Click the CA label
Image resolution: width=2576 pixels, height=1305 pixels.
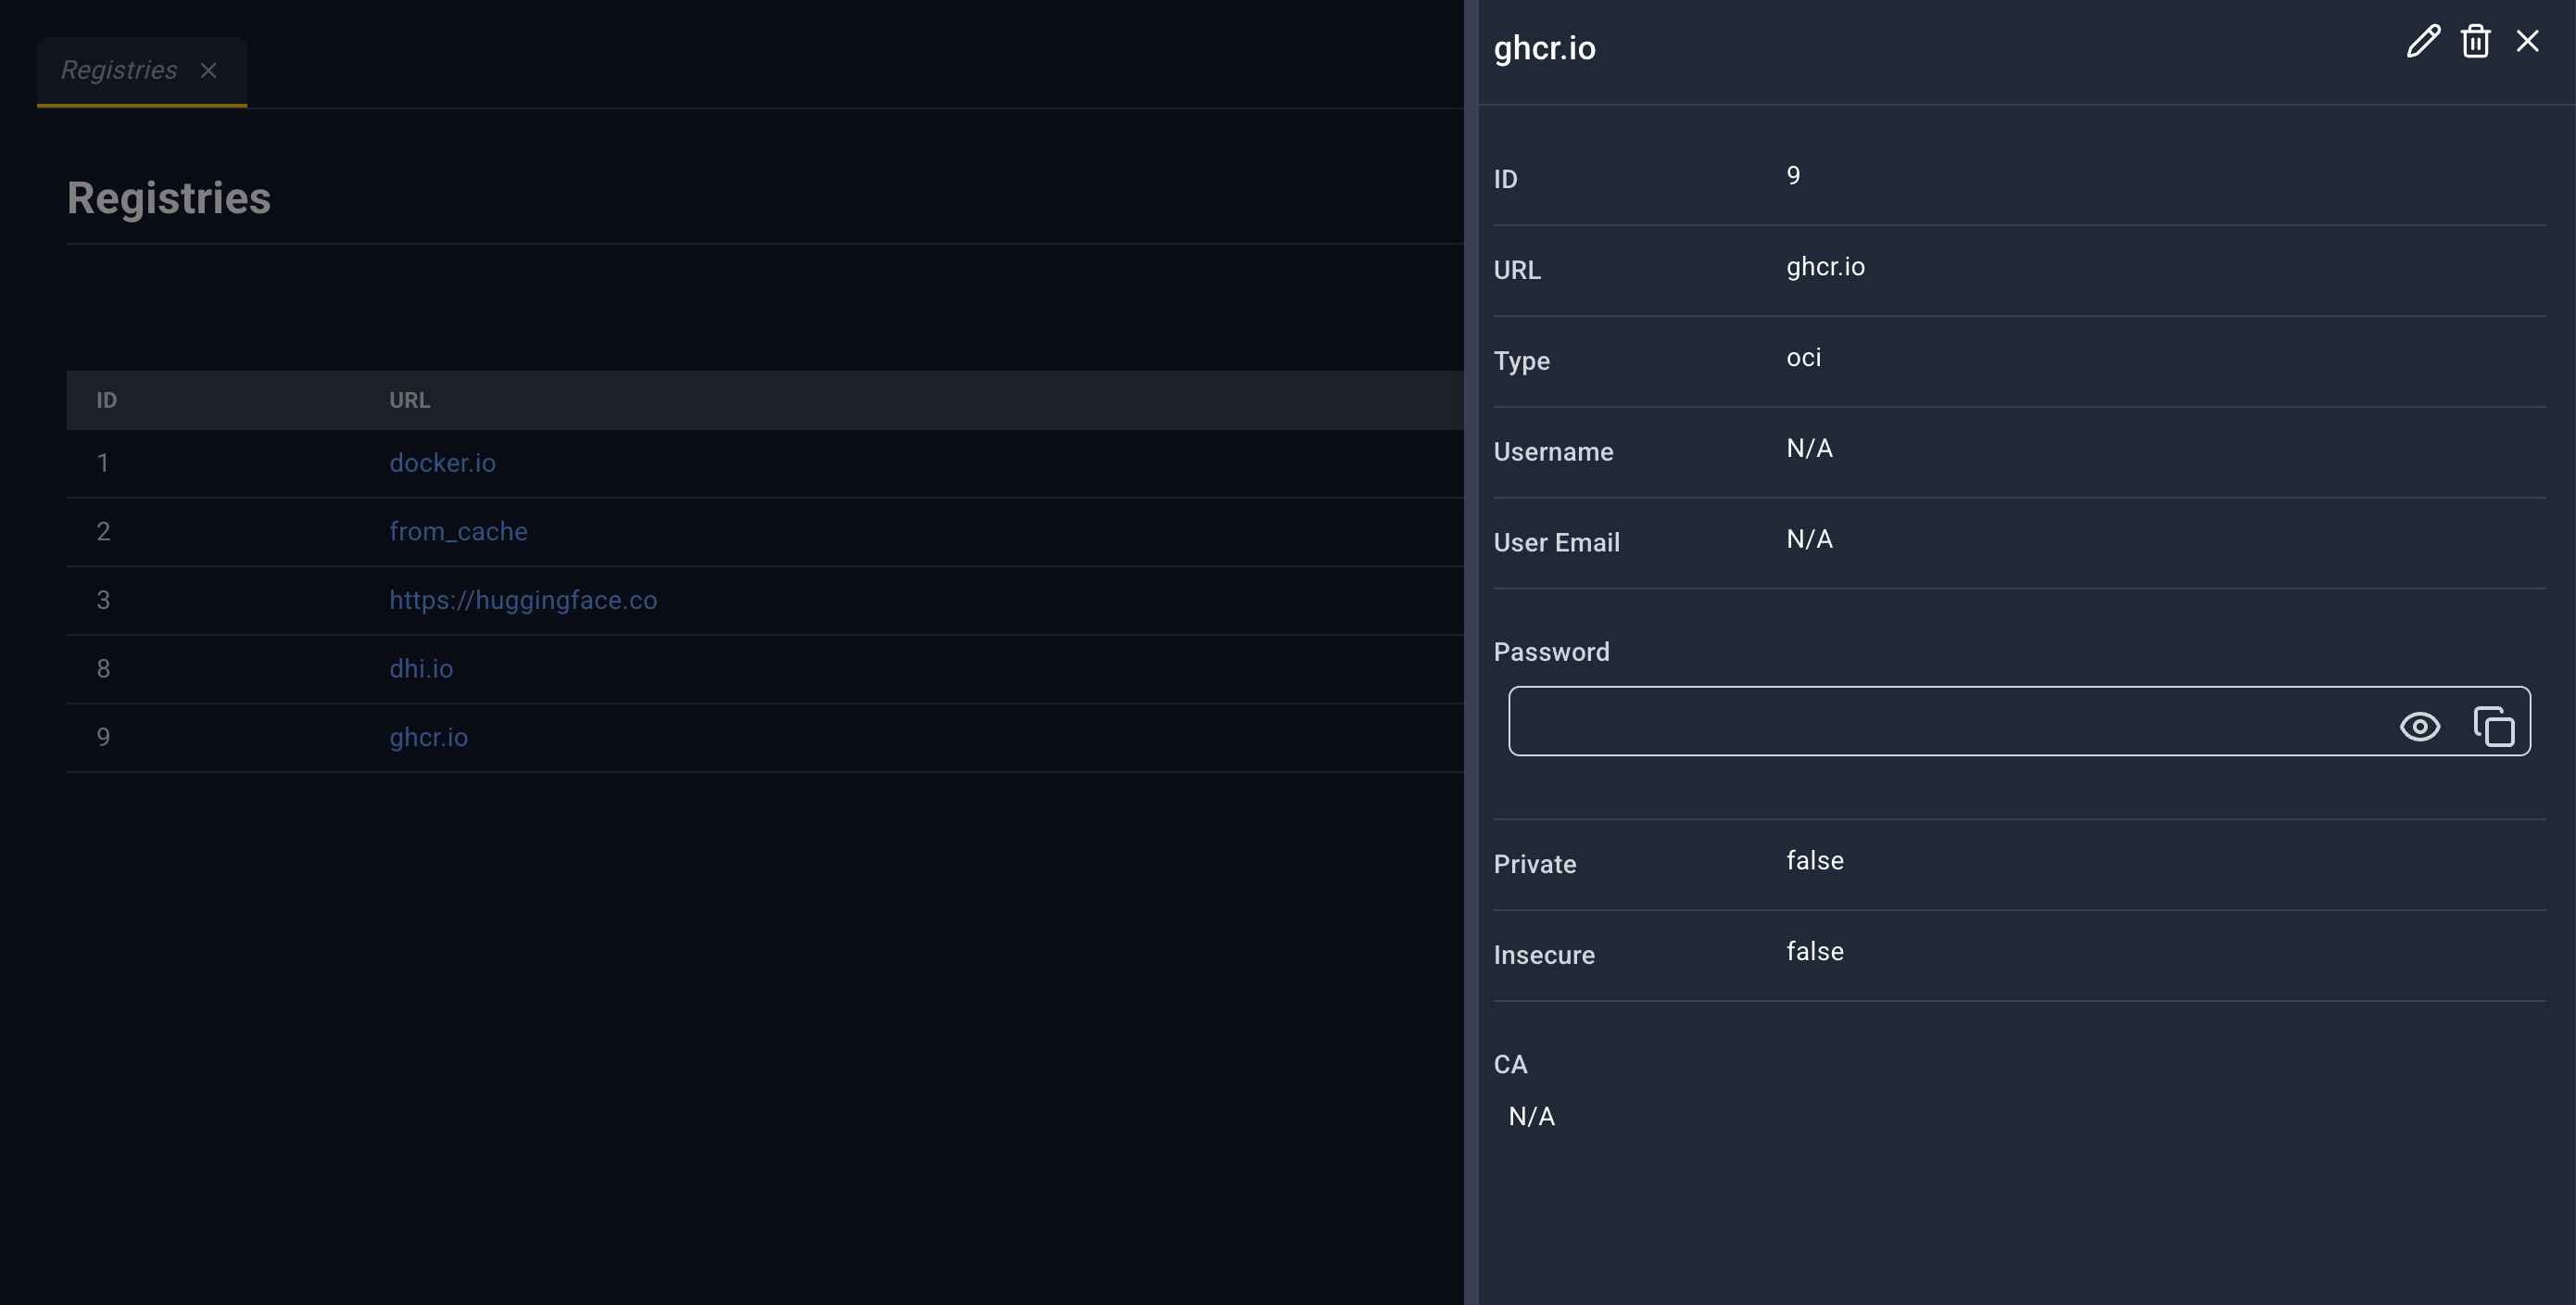click(x=1510, y=1064)
